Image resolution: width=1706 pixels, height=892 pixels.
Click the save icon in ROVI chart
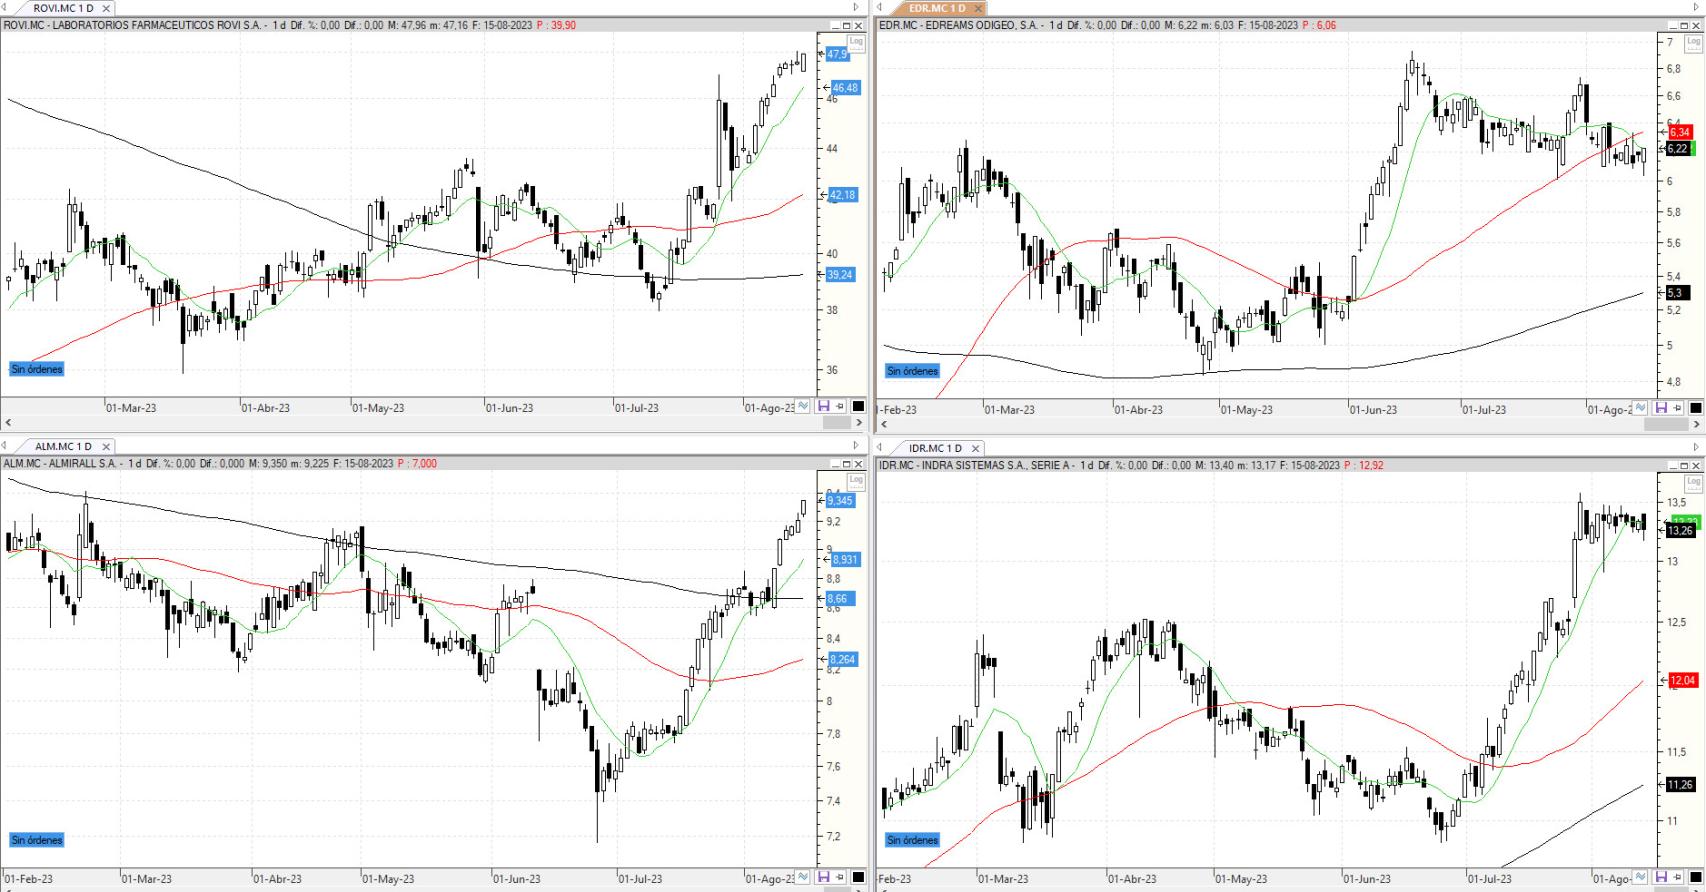pyautogui.click(x=824, y=406)
